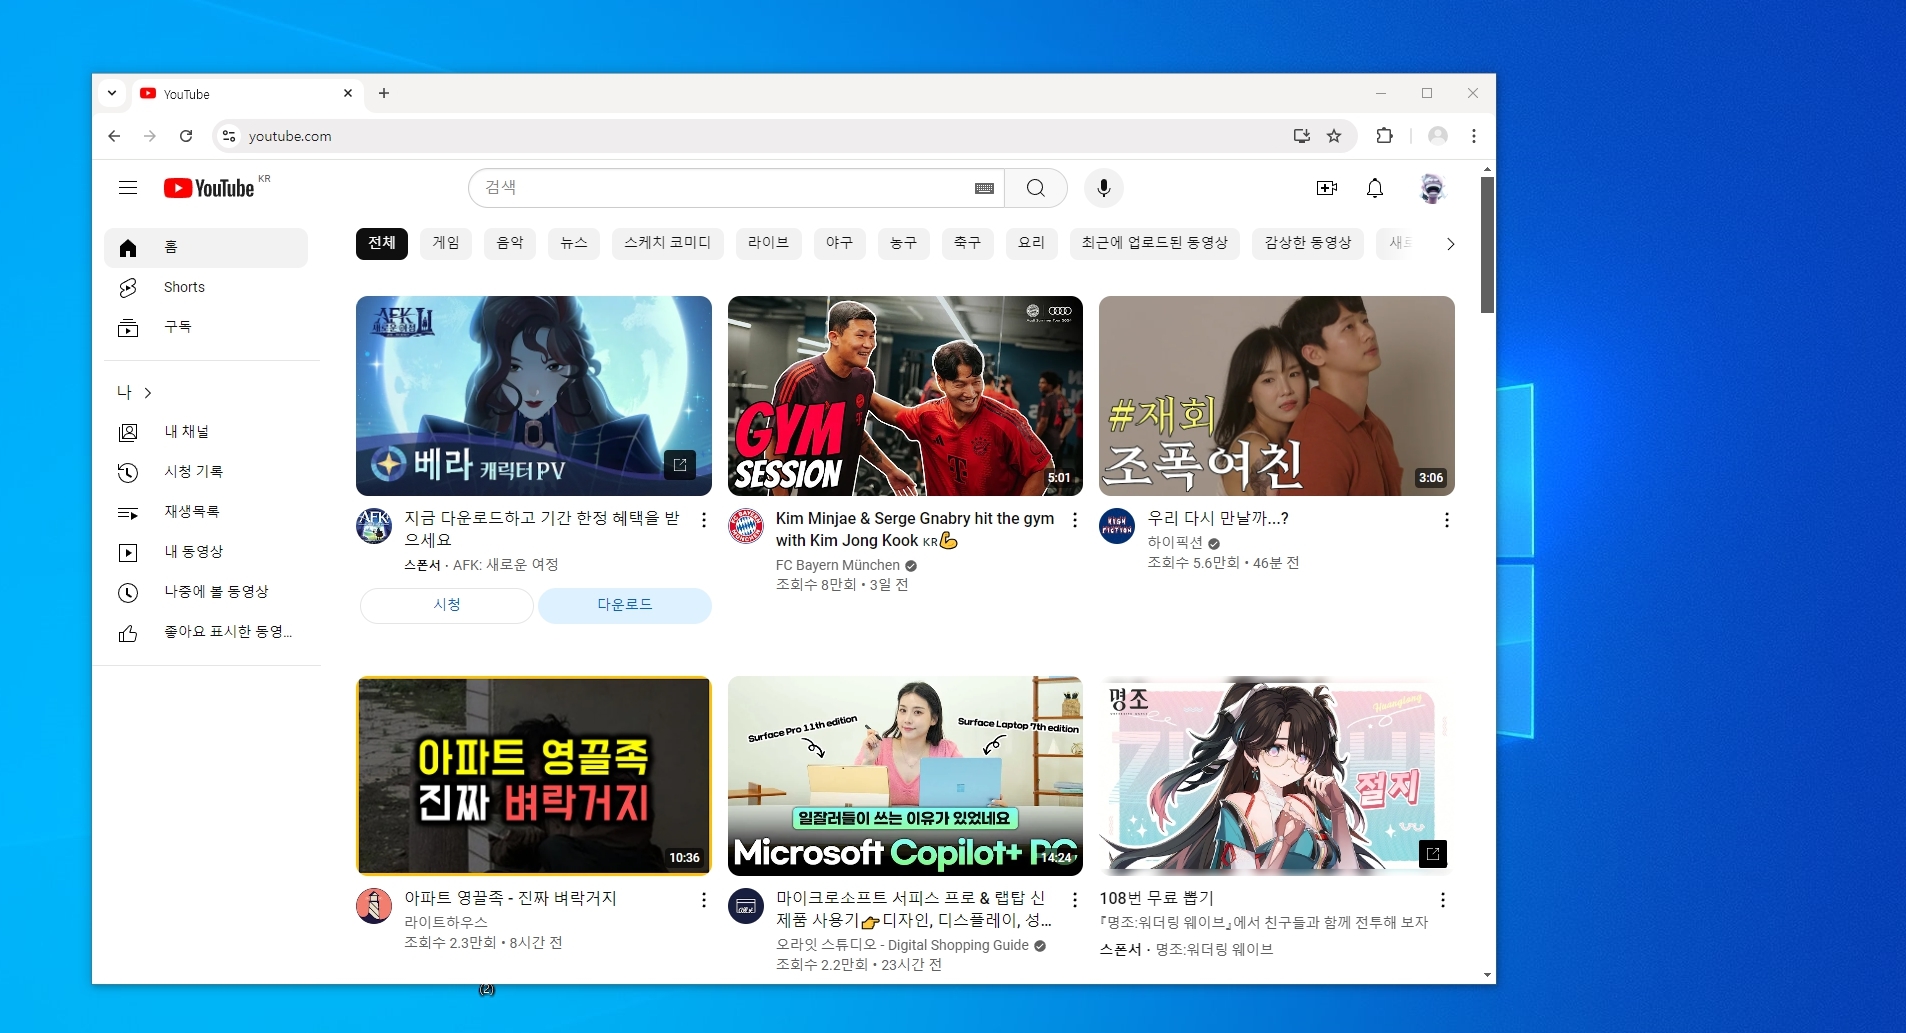Click the page vertical scrollbar thumb
This screenshot has width=1906, height=1033.
pyautogui.click(x=1488, y=246)
